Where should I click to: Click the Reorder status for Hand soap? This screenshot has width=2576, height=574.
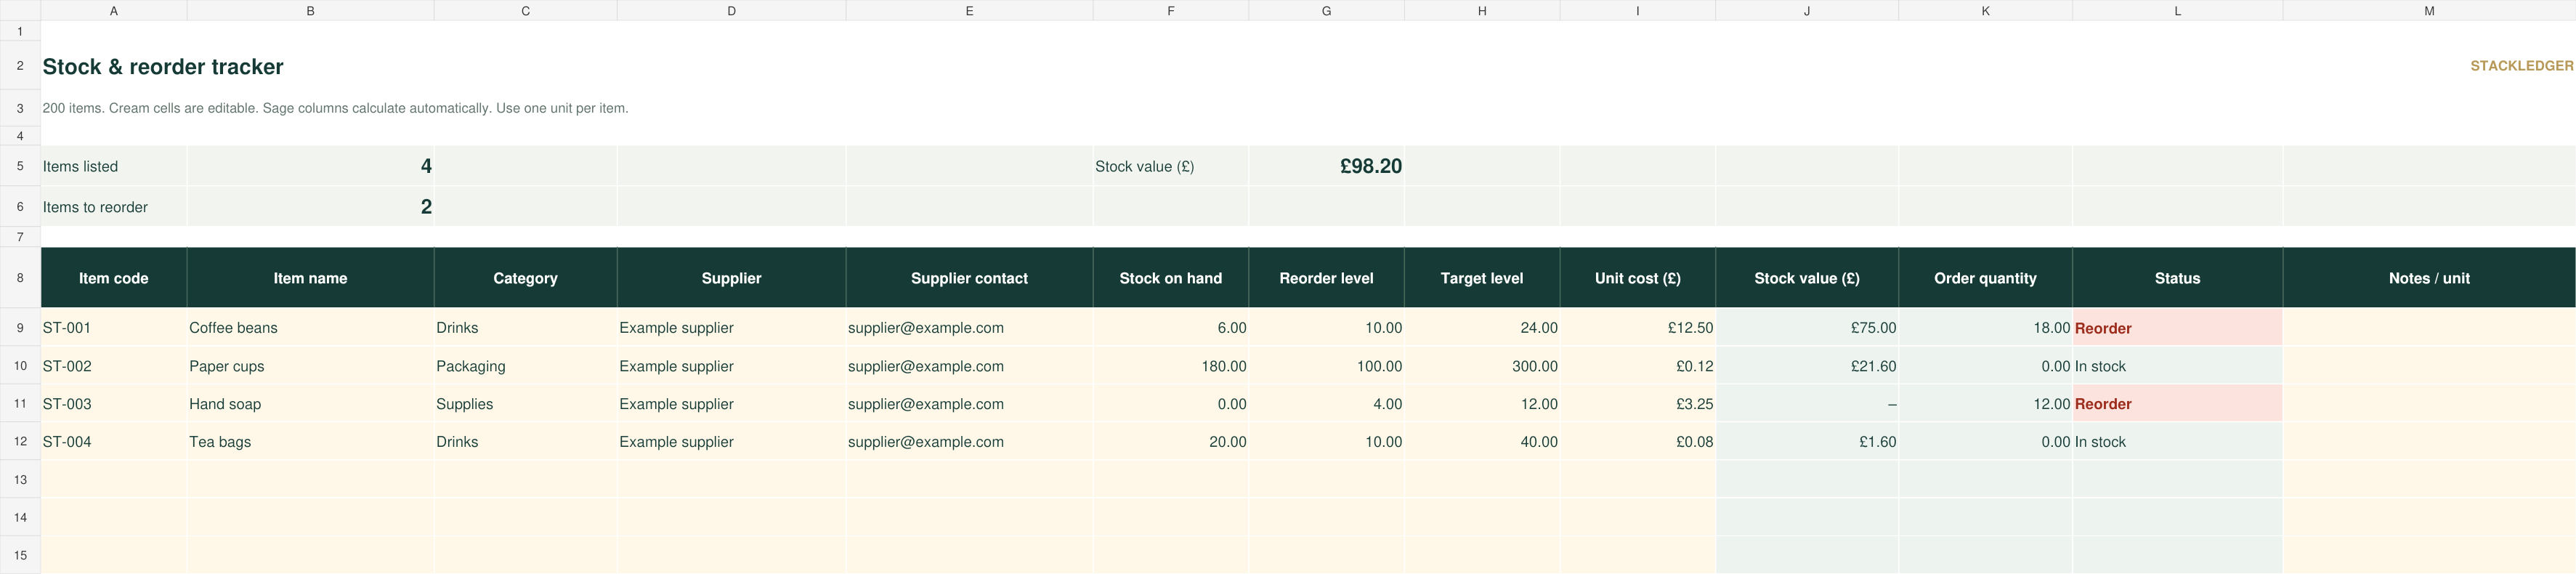[x=2177, y=404]
